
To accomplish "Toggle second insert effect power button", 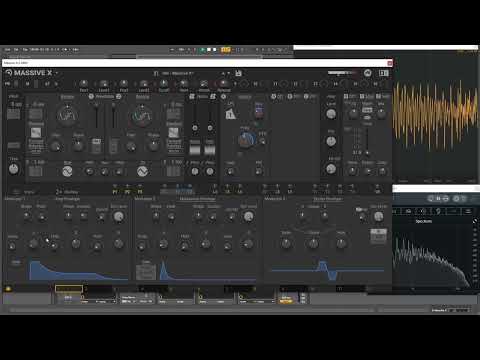I will click(x=290, y=96).
